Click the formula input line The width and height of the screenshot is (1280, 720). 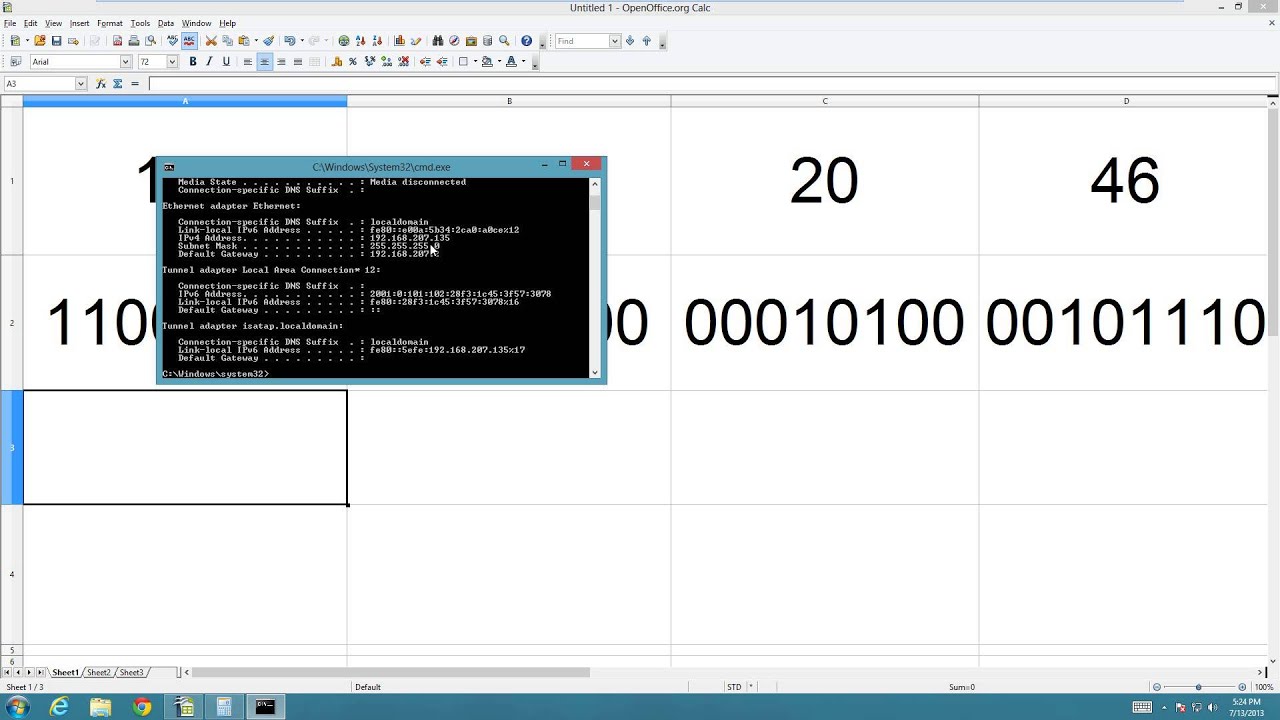pyautogui.click(x=712, y=84)
